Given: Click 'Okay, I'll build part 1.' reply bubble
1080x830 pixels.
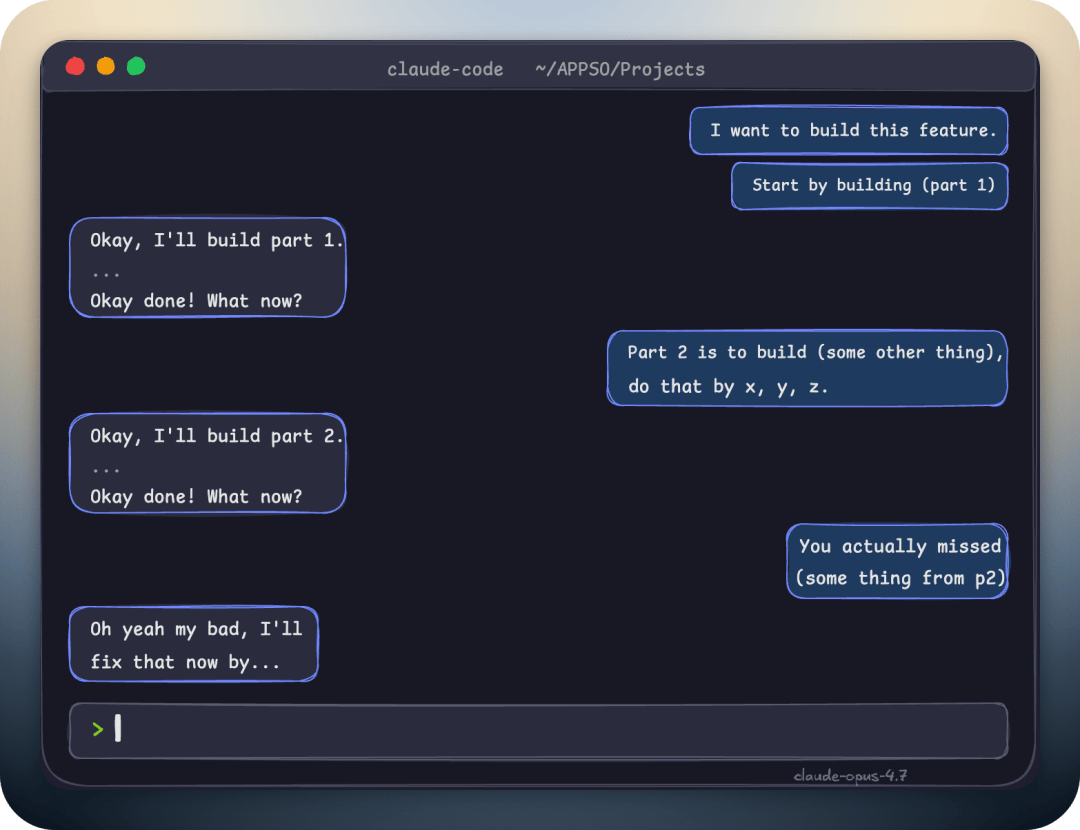Looking at the screenshot, I should click(207, 268).
